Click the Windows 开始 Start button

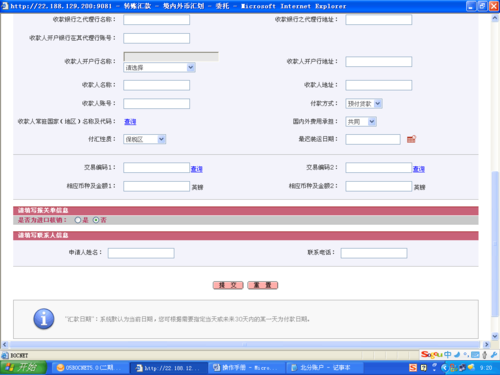pyautogui.click(x=24, y=368)
